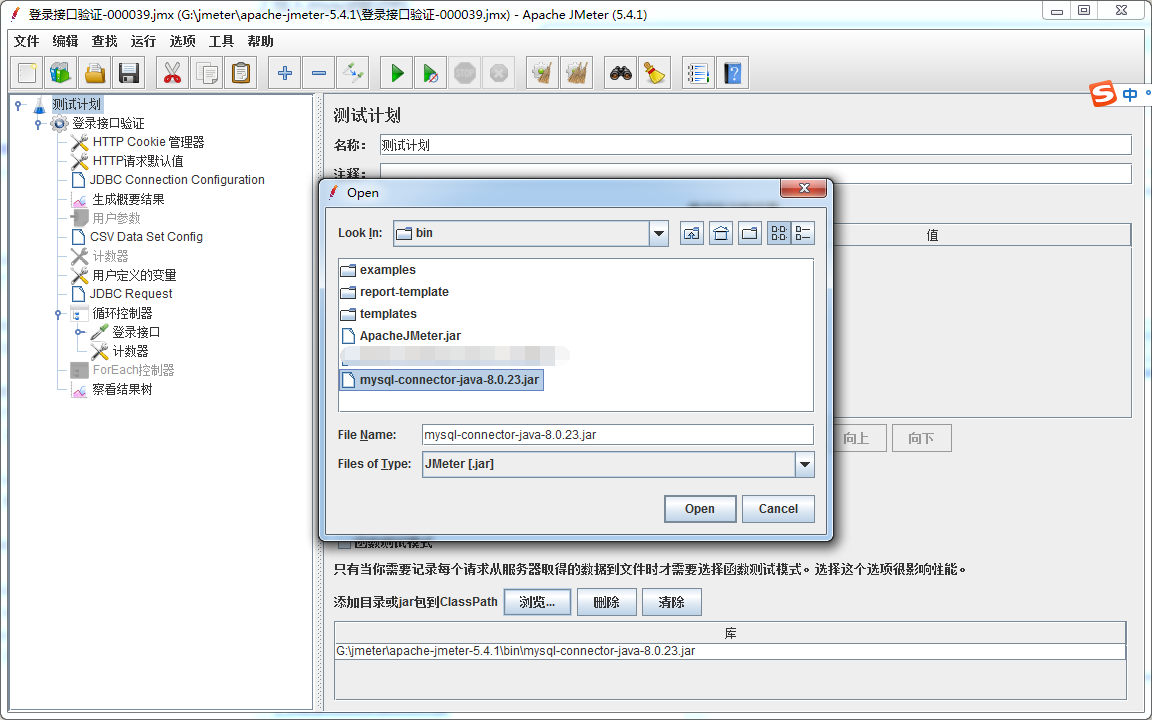Collapse the 登录接口验证 thread group handle

point(38,124)
